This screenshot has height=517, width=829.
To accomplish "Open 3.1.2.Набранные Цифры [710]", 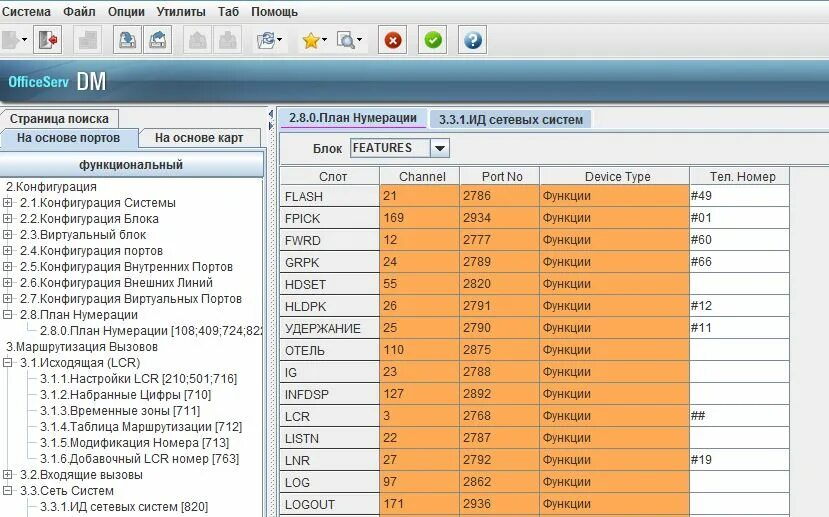I will coord(125,394).
